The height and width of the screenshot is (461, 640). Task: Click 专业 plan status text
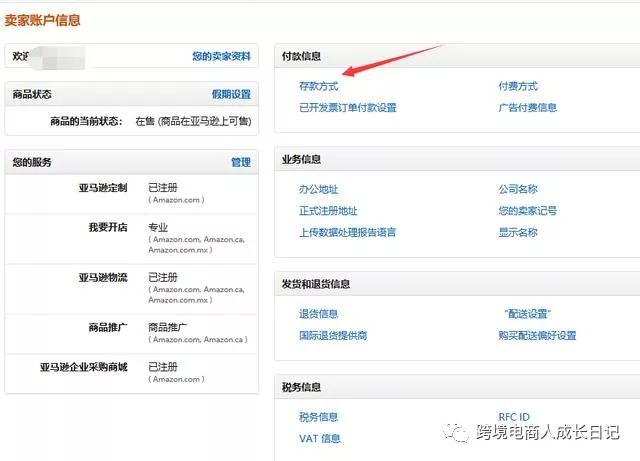pos(158,227)
